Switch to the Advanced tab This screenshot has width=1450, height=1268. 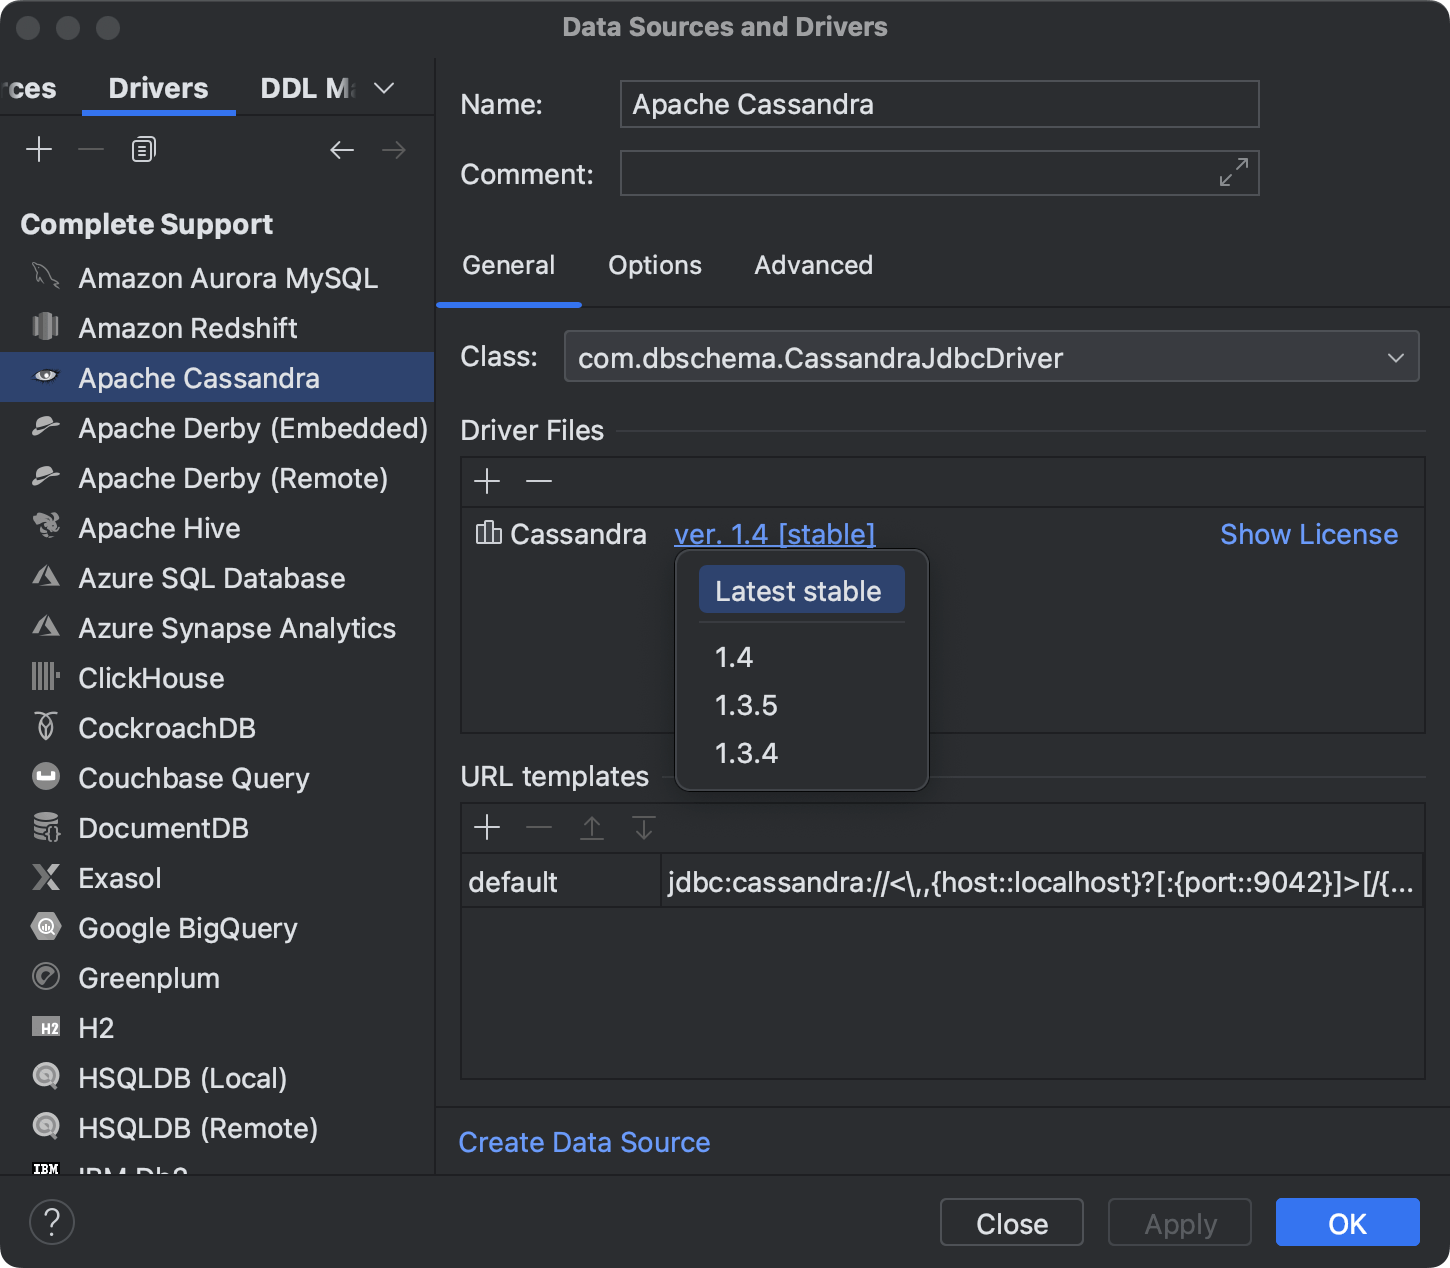[x=813, y=265]
